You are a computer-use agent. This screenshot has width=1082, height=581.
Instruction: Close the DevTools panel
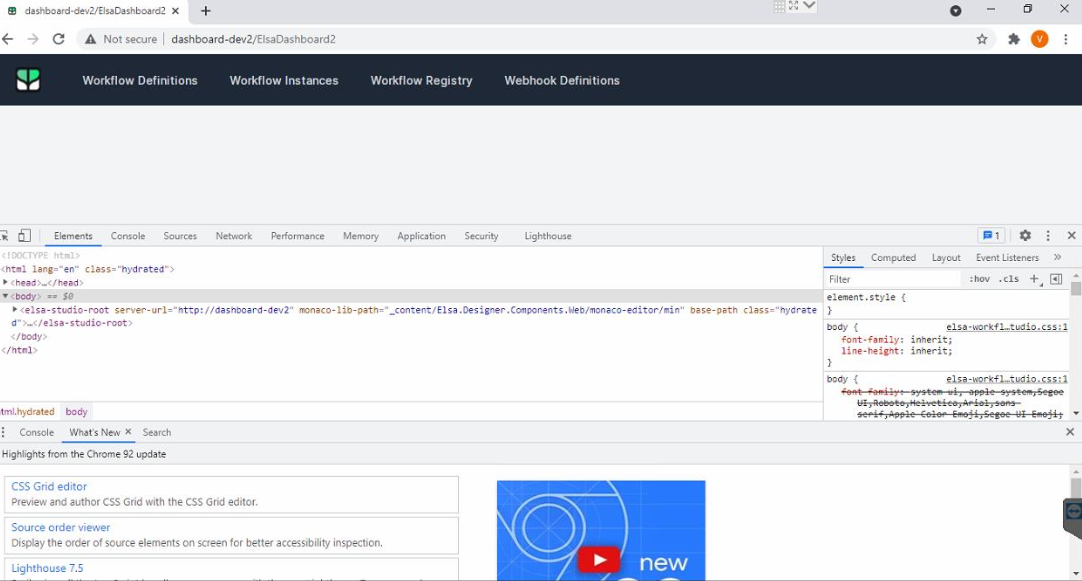[x=1072, y=236]
